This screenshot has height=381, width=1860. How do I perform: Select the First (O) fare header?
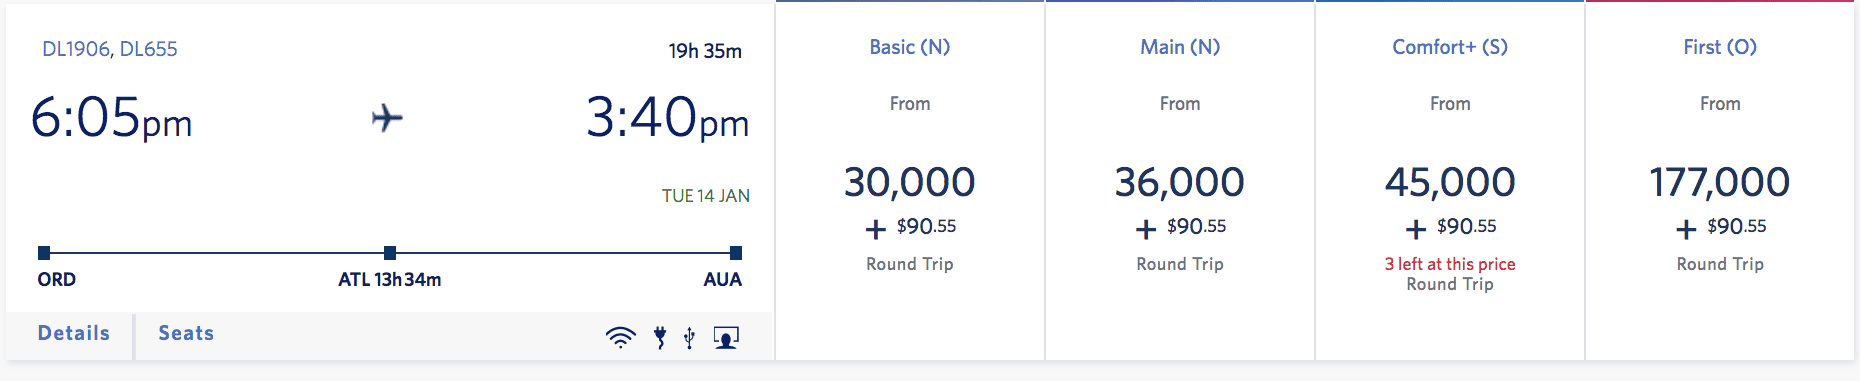[x=1720, y=47]
